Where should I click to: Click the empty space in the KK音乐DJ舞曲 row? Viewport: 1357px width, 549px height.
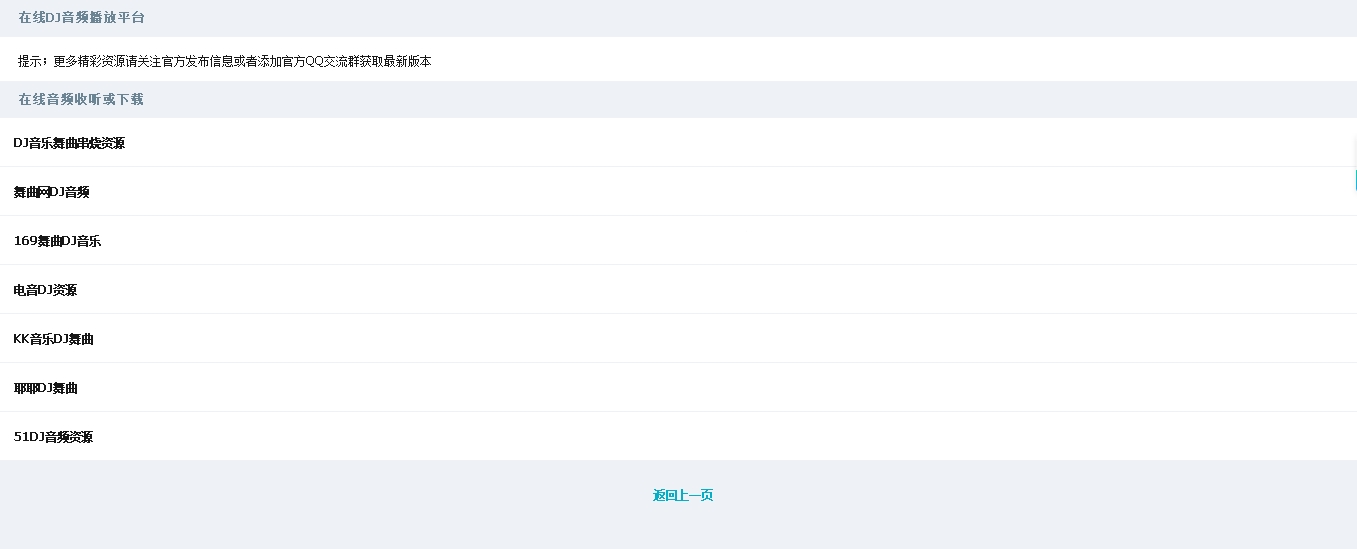[x=700, y=339]
